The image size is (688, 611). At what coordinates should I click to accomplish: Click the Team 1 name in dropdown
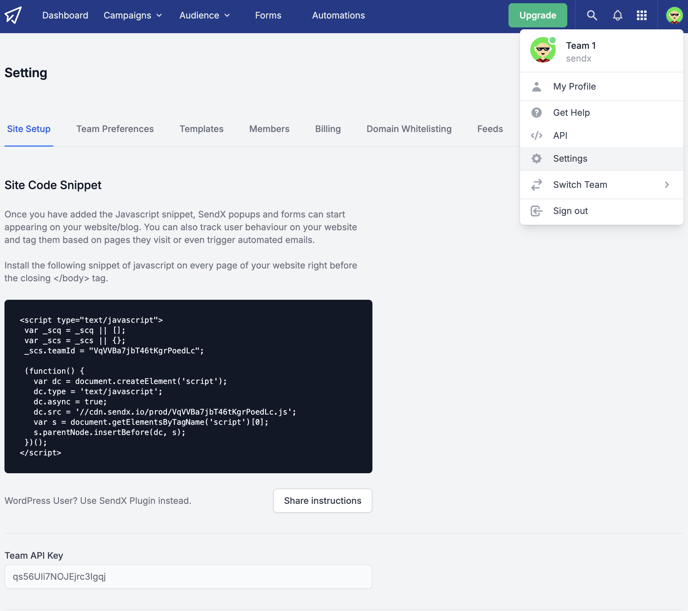point(581,46)
